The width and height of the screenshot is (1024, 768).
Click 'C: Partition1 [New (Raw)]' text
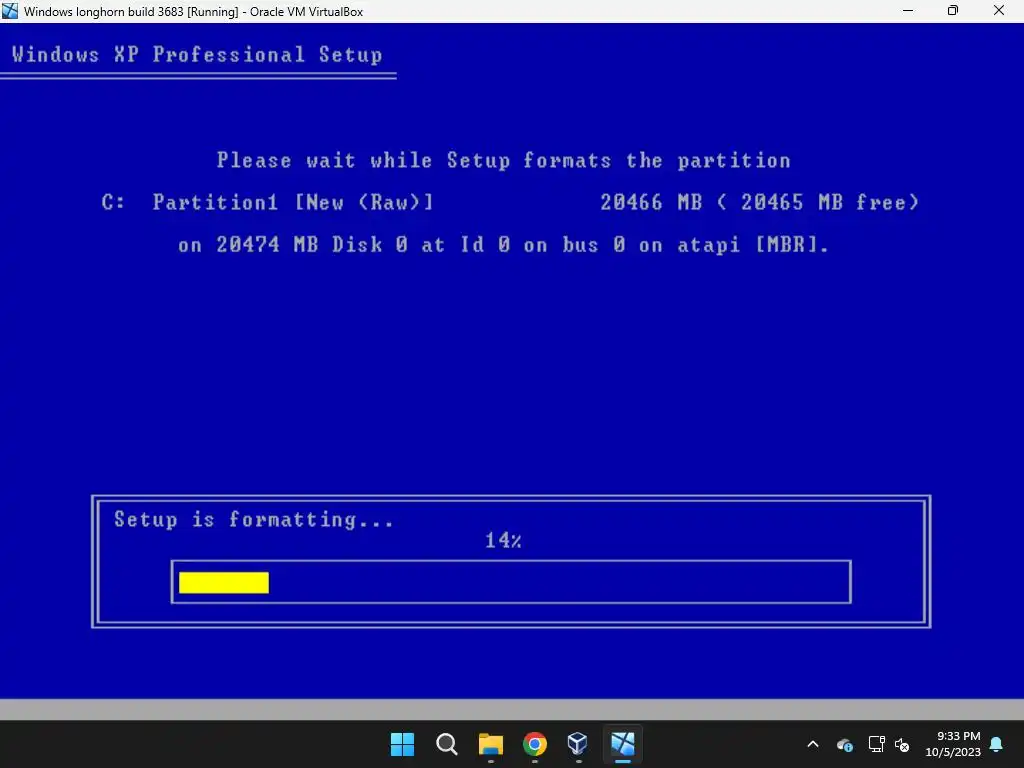[x=268, y=202]
